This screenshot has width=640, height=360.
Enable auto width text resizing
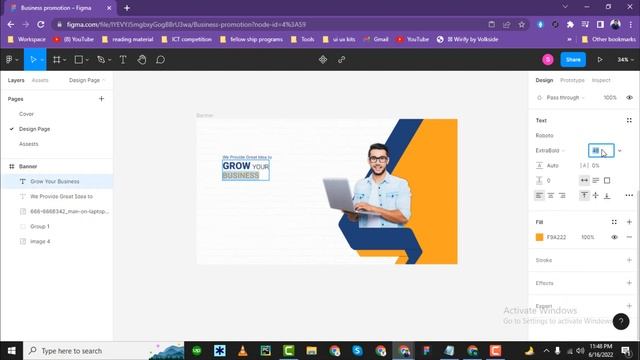[584, 180]
